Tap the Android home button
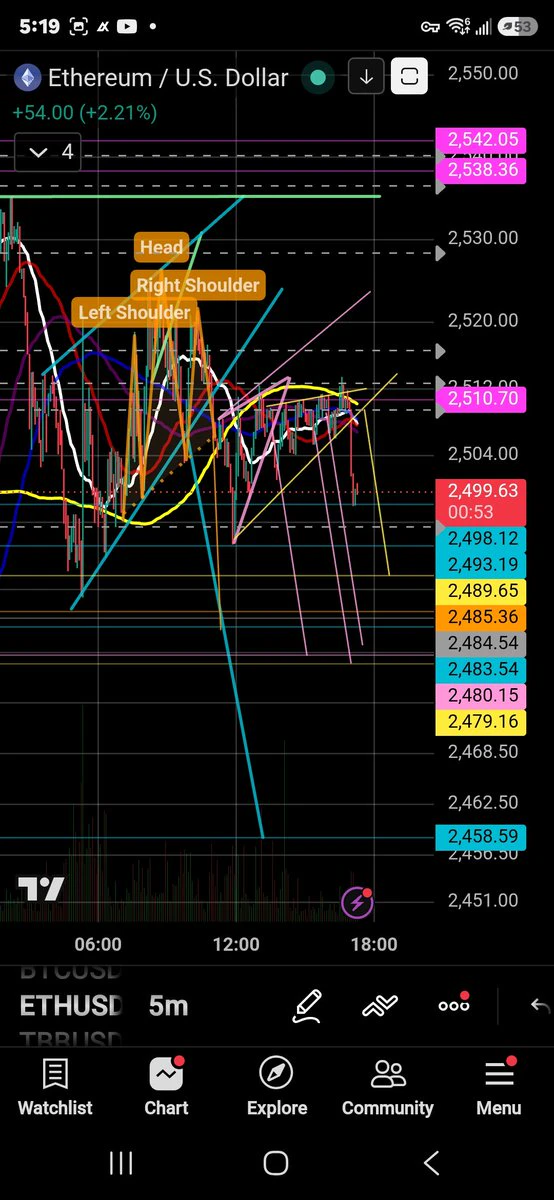The image size is (554, 1200). tap(276, 1162)
